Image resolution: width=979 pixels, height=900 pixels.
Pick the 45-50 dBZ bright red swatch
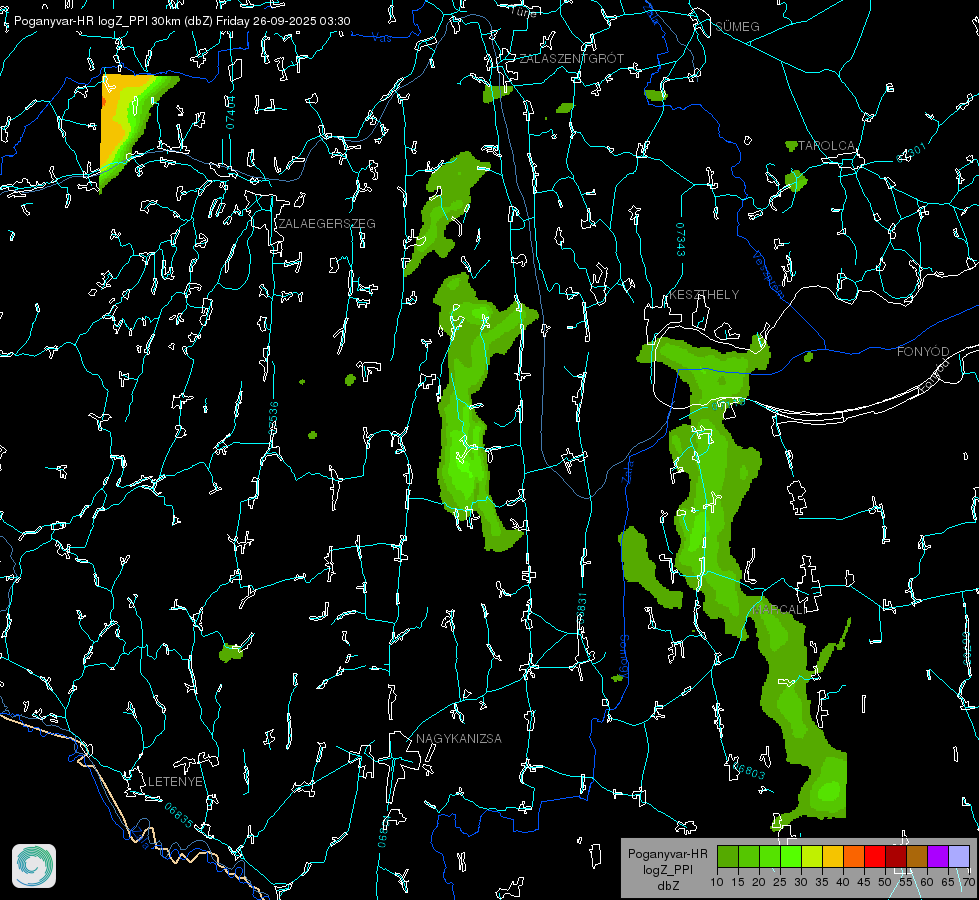(875, 856)
